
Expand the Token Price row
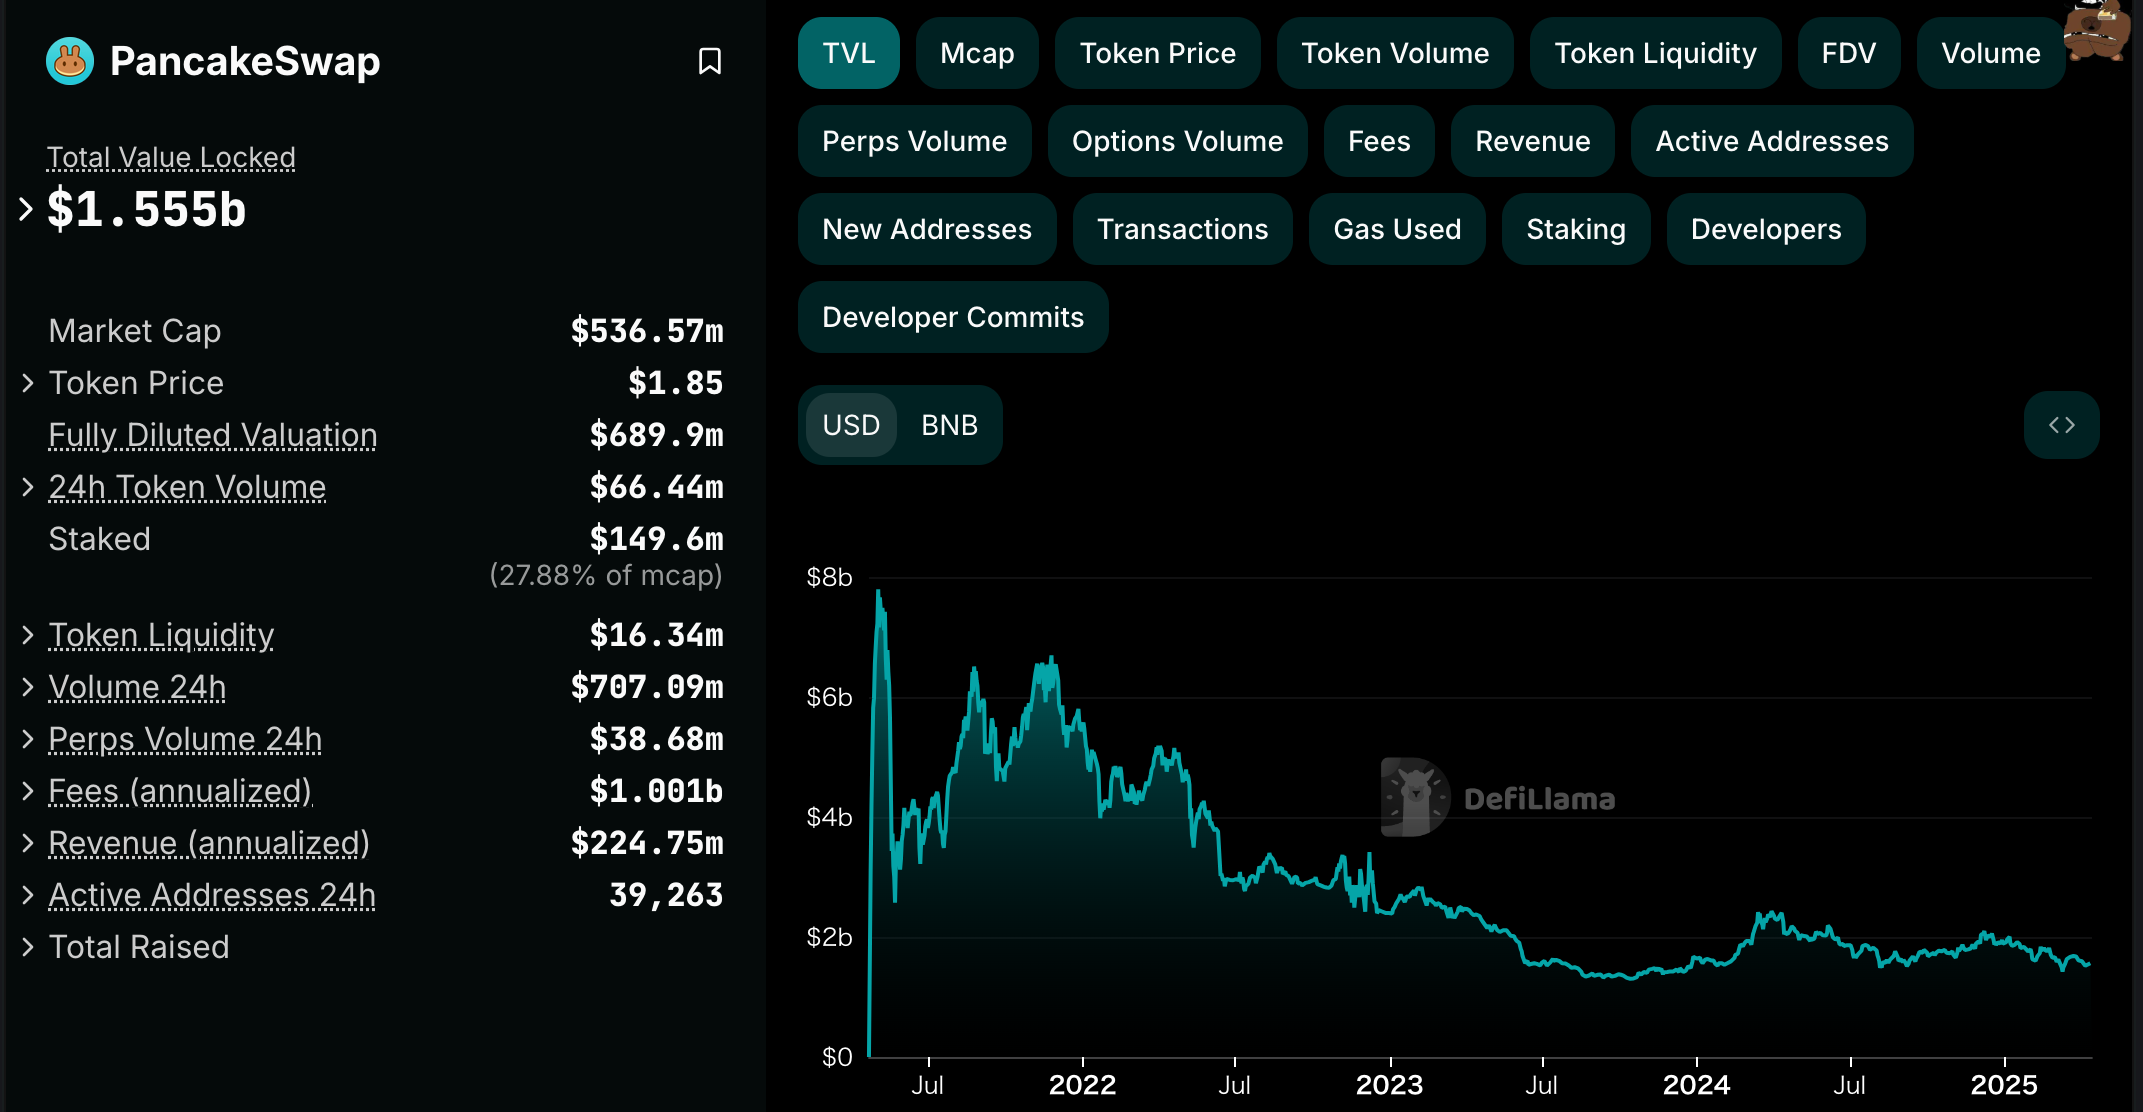click(x=28, y=383)
